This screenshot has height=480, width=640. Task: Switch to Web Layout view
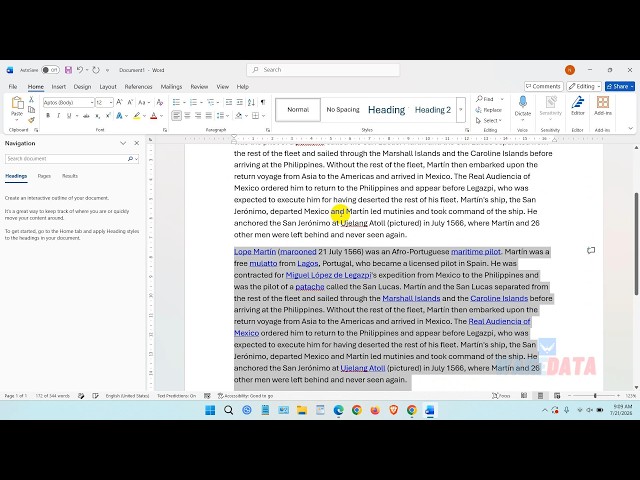pos(557,396)
